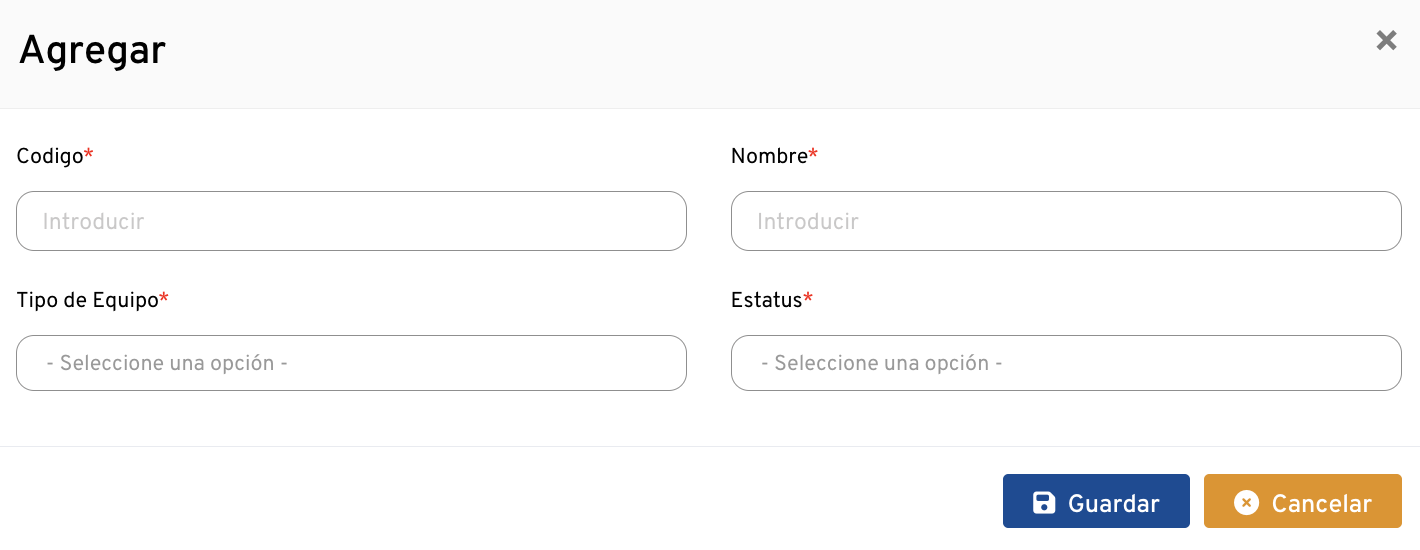
Task: Click the red asterisk beside Estatus
Action: (x=808, y=298)
